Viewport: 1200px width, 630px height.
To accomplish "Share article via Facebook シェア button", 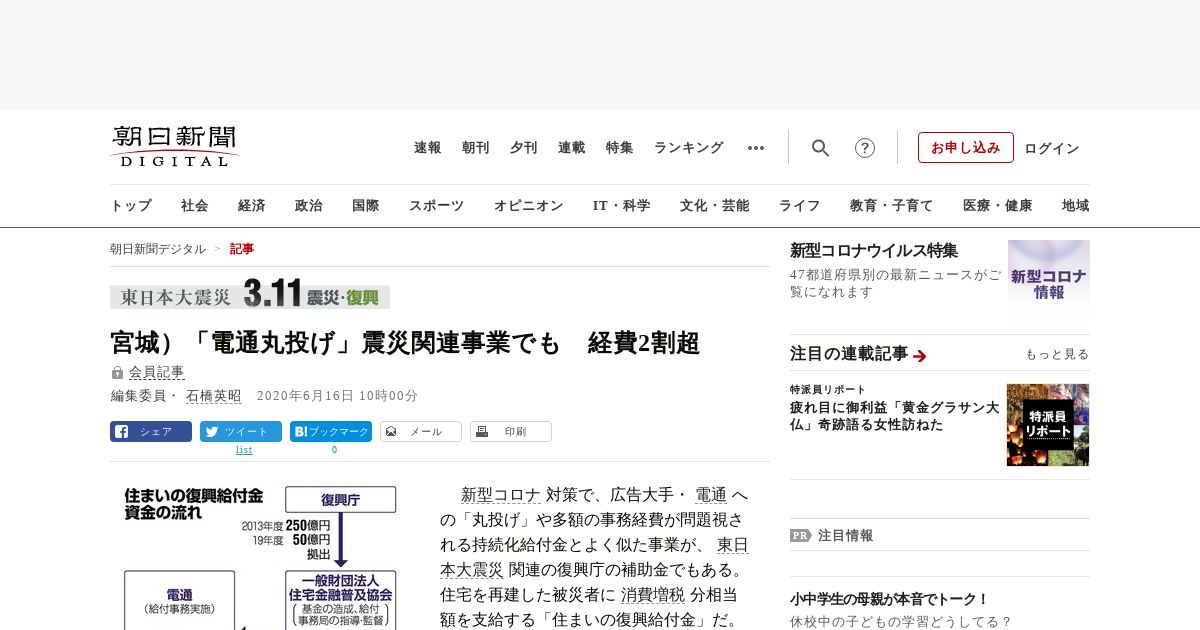I will 151,432.
